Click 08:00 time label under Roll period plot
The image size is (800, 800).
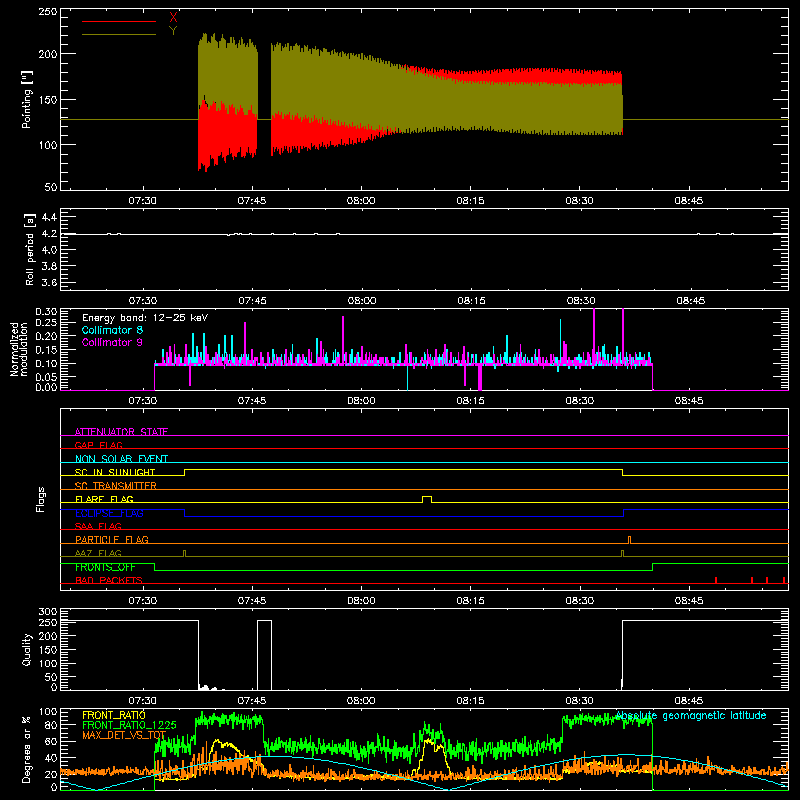click(x=362, y=301)
